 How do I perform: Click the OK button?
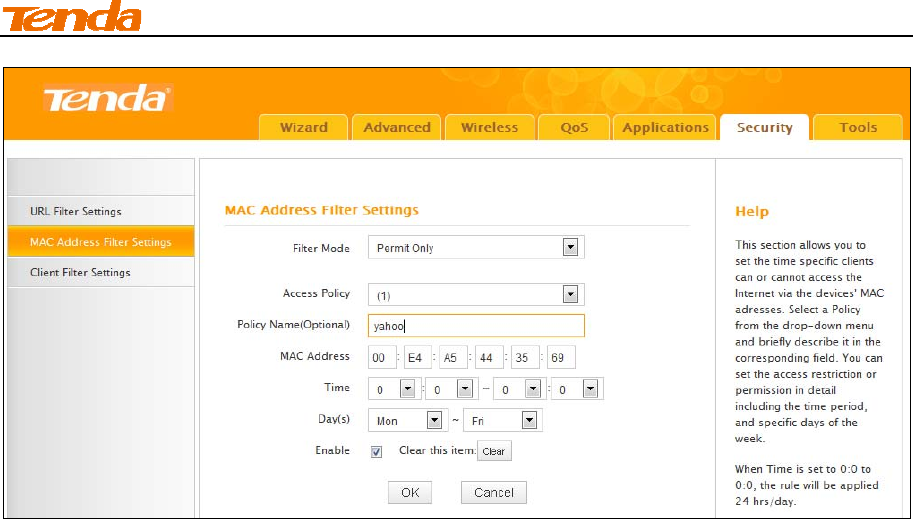click(x=410, y=493)
